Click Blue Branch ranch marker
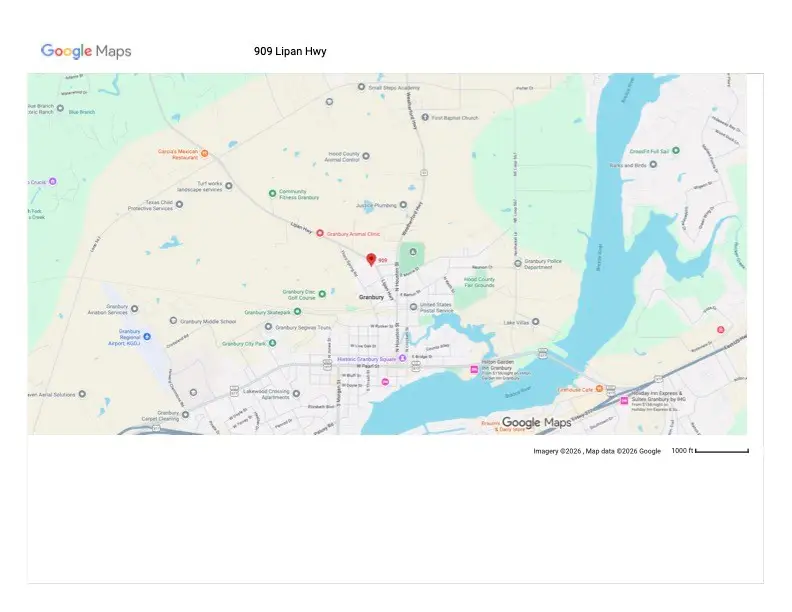Viewport: 792px width, 612px height. [60, 108]
